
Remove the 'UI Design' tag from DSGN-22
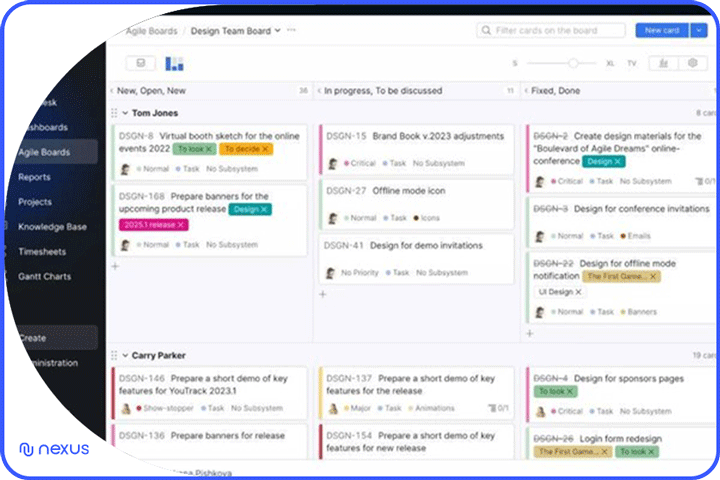tap(577, 292)
